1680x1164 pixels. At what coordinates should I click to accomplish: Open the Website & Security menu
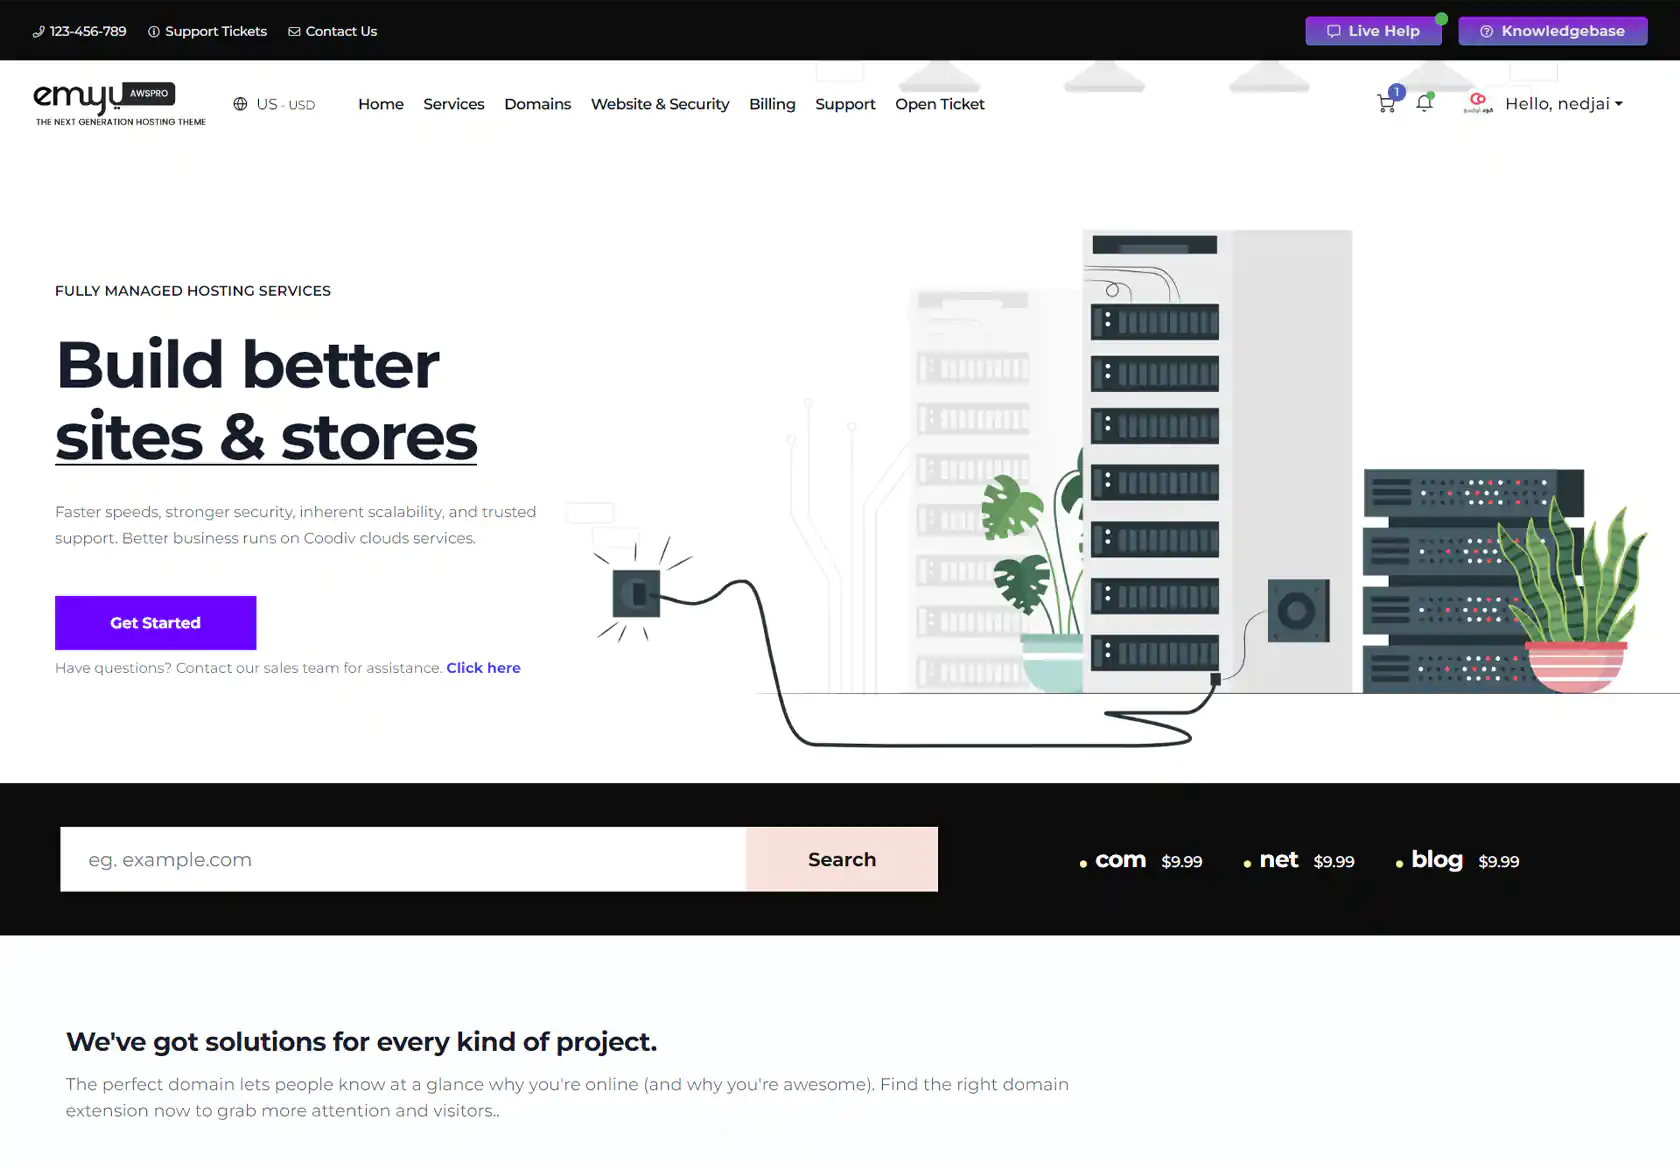coord(660,104)
